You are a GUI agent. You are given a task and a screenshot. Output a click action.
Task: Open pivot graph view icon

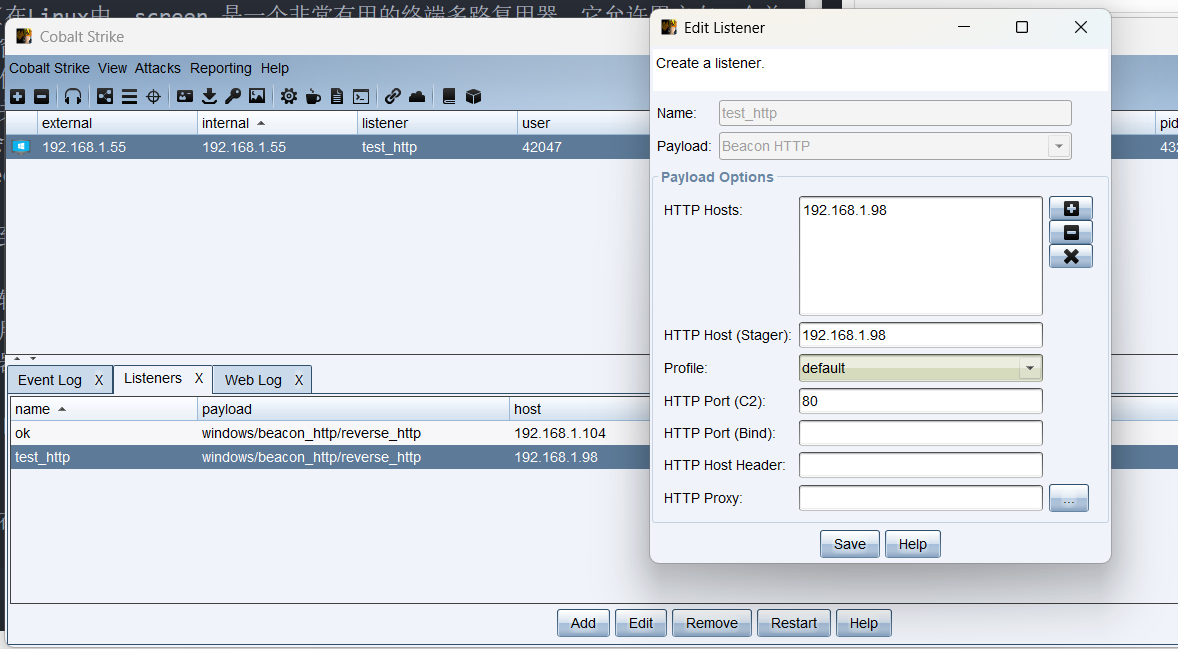tap(105, 96)
